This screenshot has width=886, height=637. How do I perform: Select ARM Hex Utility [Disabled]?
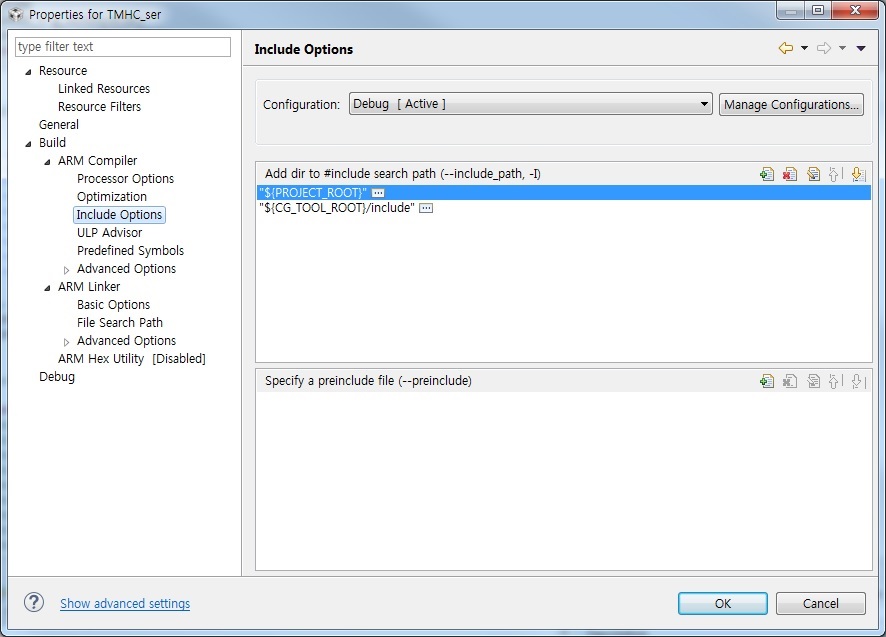point(132,359)
